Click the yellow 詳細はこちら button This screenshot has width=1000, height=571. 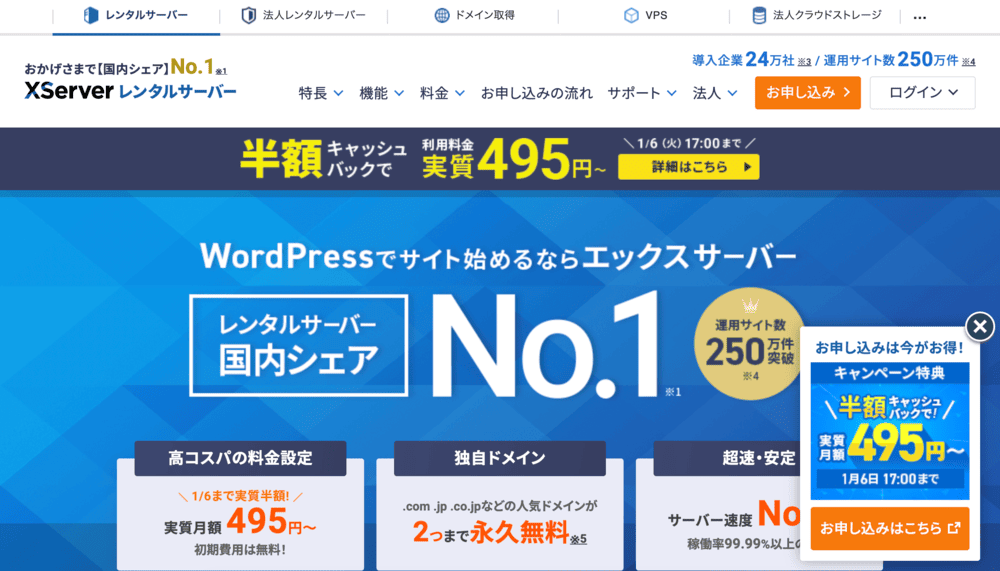coord(688,167)
